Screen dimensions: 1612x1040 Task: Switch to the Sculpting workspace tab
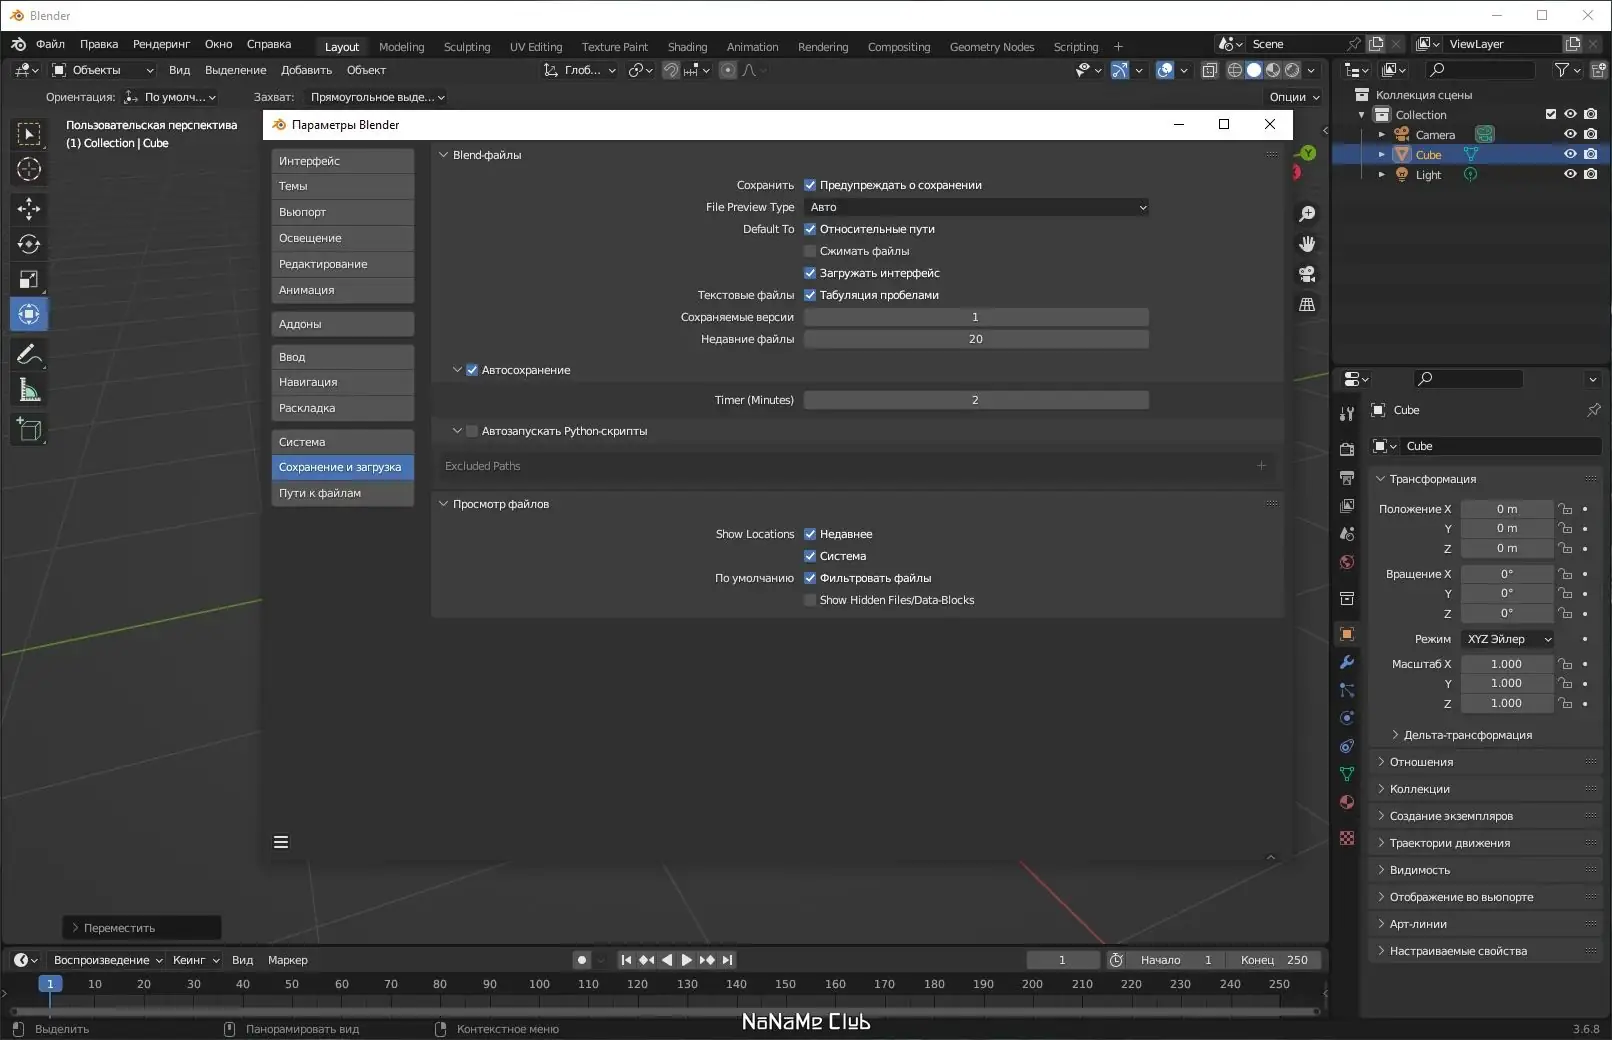[x=467, y=47]
